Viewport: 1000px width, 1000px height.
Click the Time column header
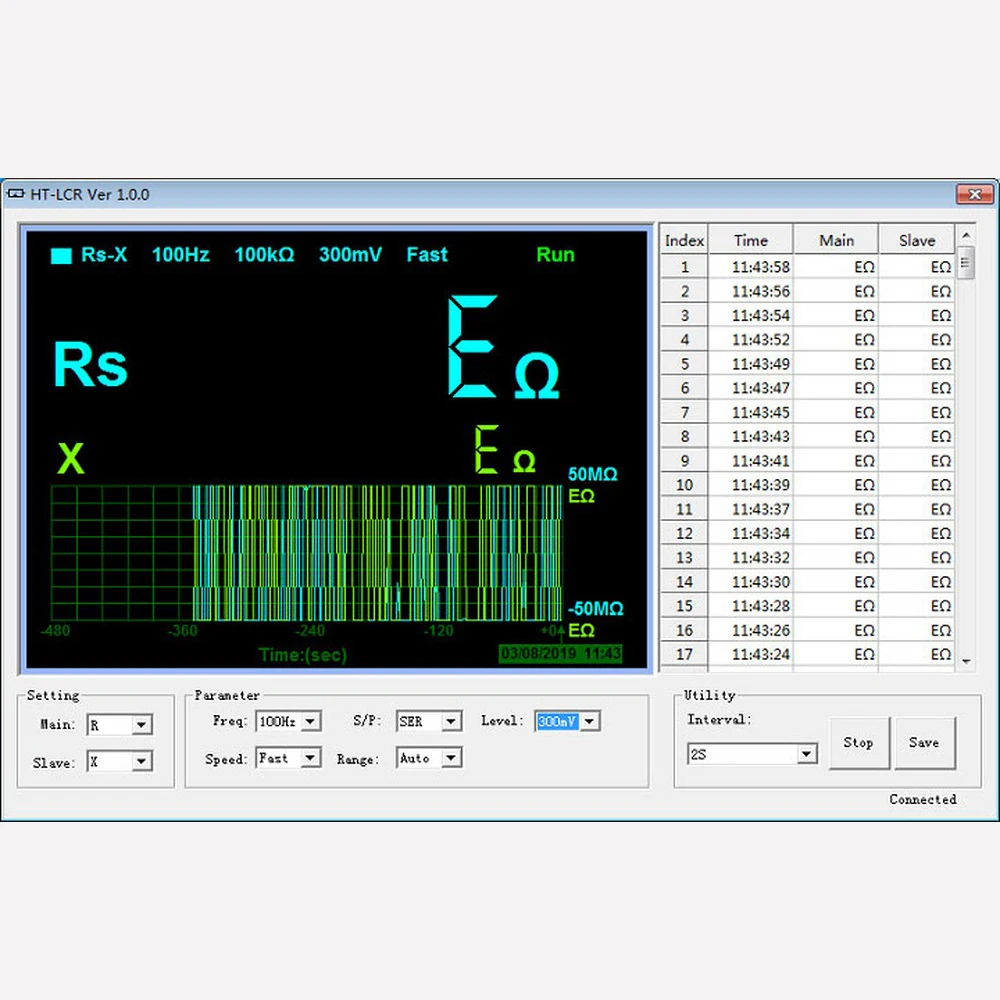(750, 240)
